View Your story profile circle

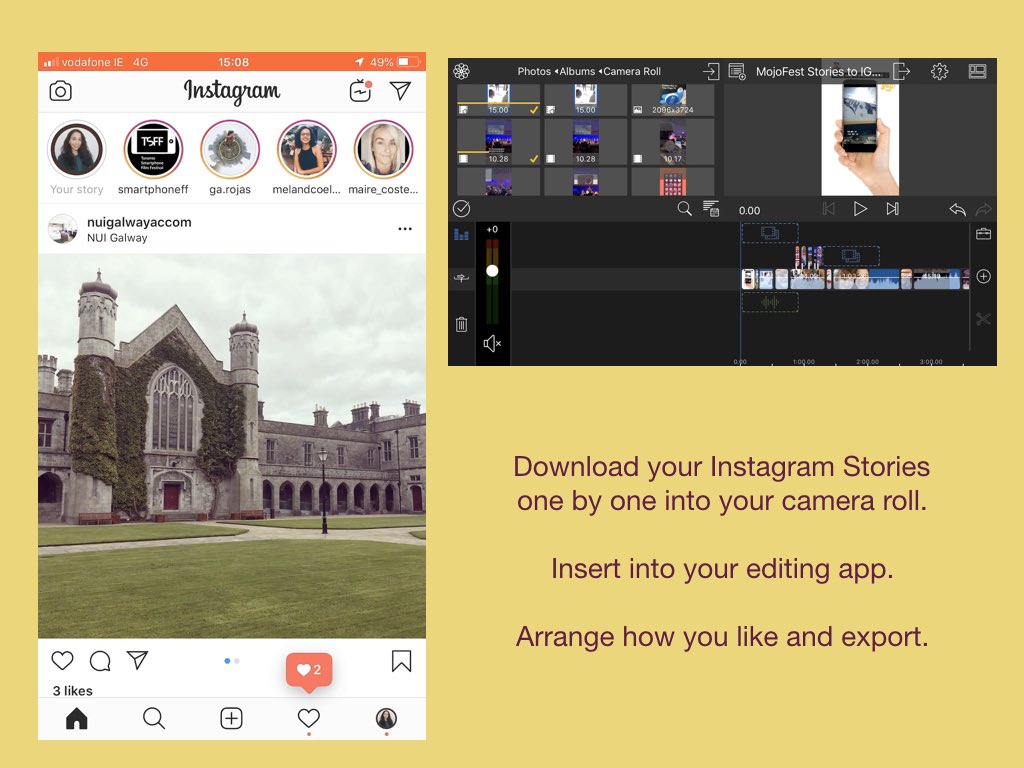[76, 150]
